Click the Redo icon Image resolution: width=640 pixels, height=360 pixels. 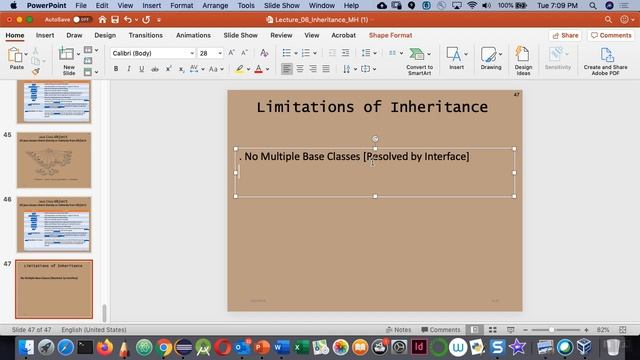[146, 20]
